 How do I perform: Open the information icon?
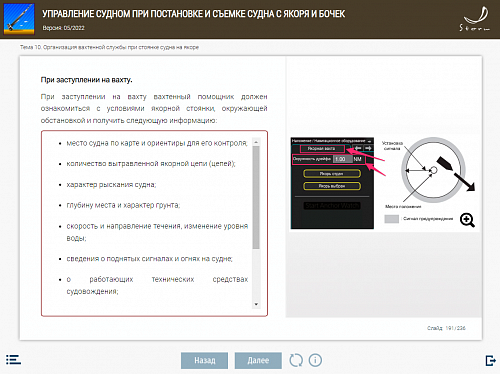[x=315, y=360]
